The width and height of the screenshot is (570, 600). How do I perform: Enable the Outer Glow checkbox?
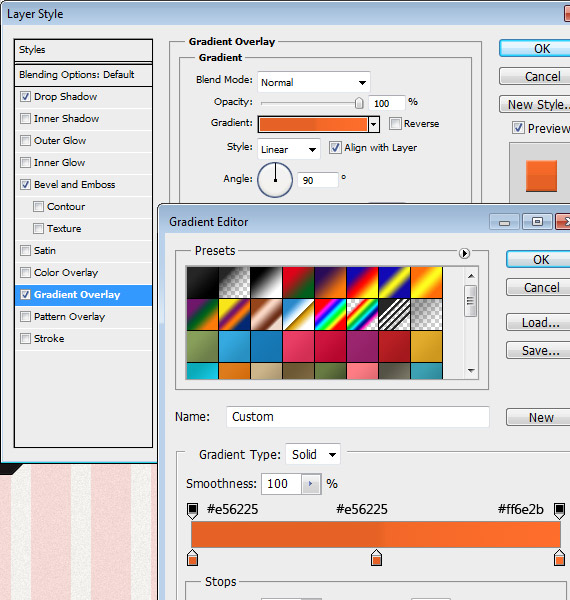(x=25, y=140)
